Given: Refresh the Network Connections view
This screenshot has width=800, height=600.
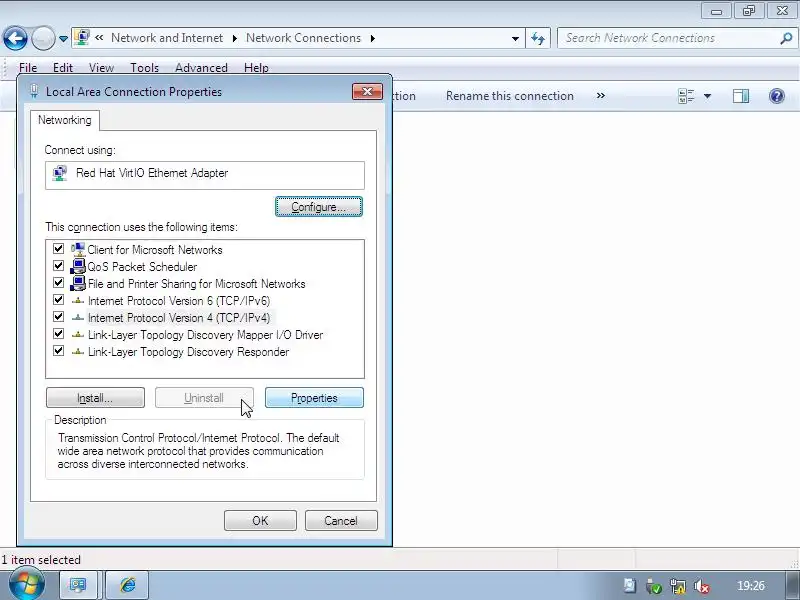Looking at the screenshot, I should (x=538, y=38).
